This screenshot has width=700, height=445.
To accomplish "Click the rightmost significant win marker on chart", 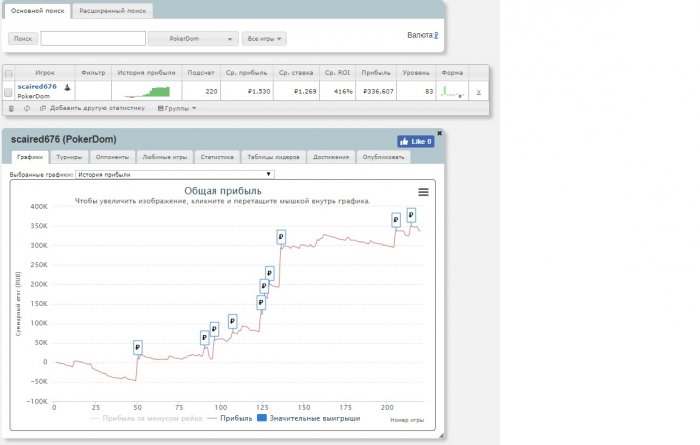I will [410, 215].
